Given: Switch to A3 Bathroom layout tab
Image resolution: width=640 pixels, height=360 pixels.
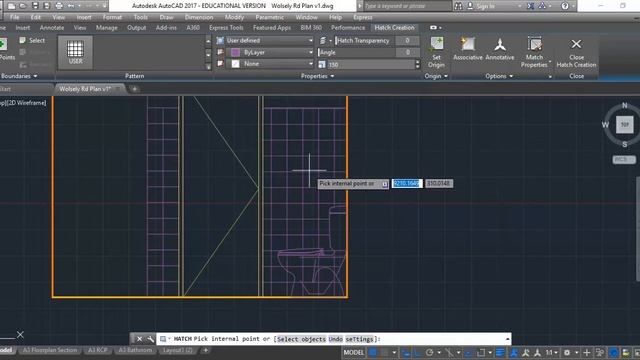Looking at the screenshot, I should click(x=135, y=350).
